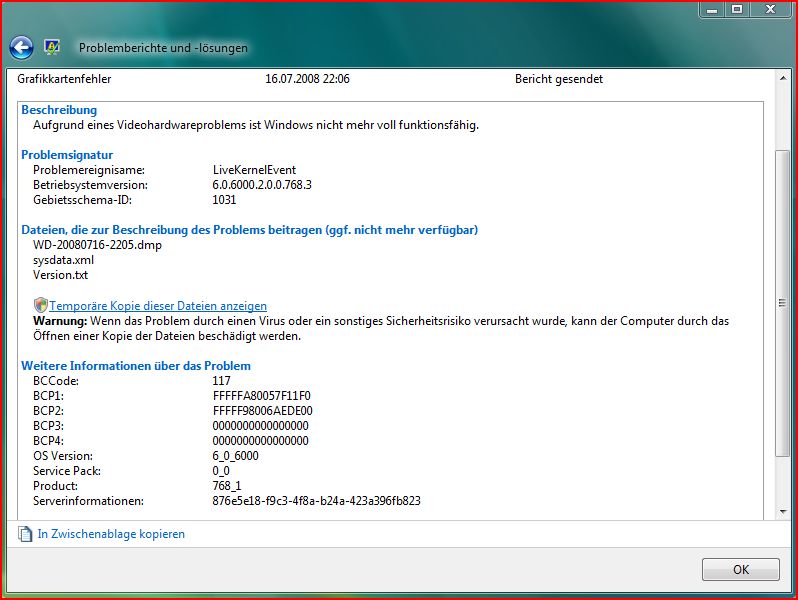Click the date 16.07.2008 22:06
The width and height of the screenshot is (798, 600).
(307, 79)
